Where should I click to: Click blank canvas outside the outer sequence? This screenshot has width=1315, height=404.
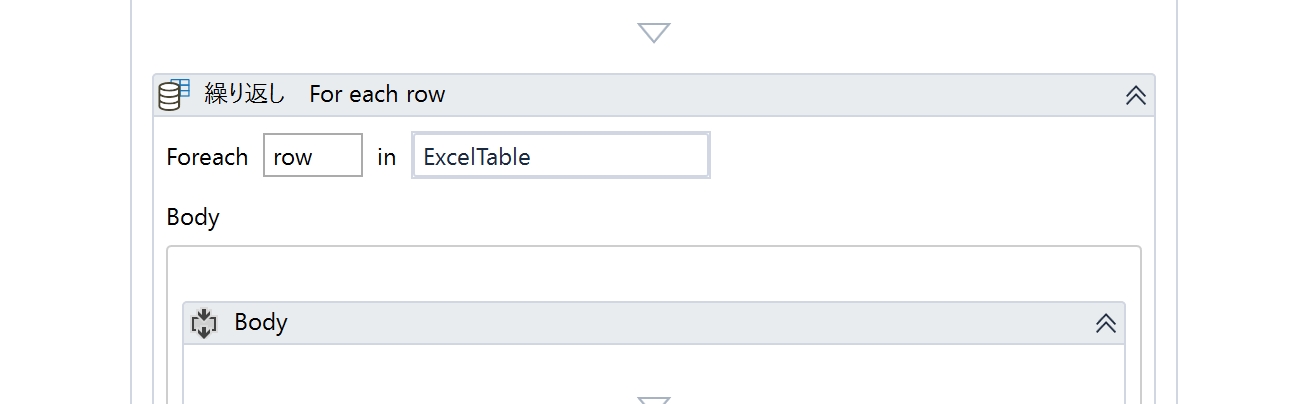65,200
